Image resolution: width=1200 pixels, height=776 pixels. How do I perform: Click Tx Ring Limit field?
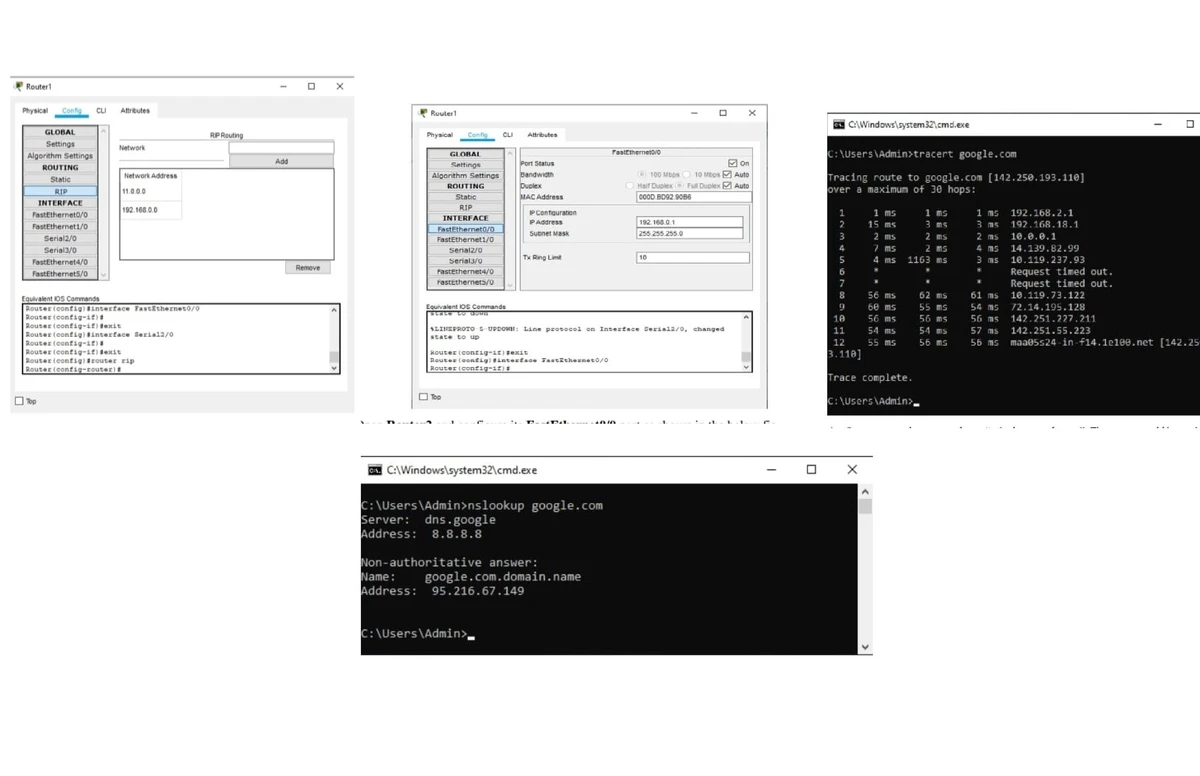pos(692,258)
